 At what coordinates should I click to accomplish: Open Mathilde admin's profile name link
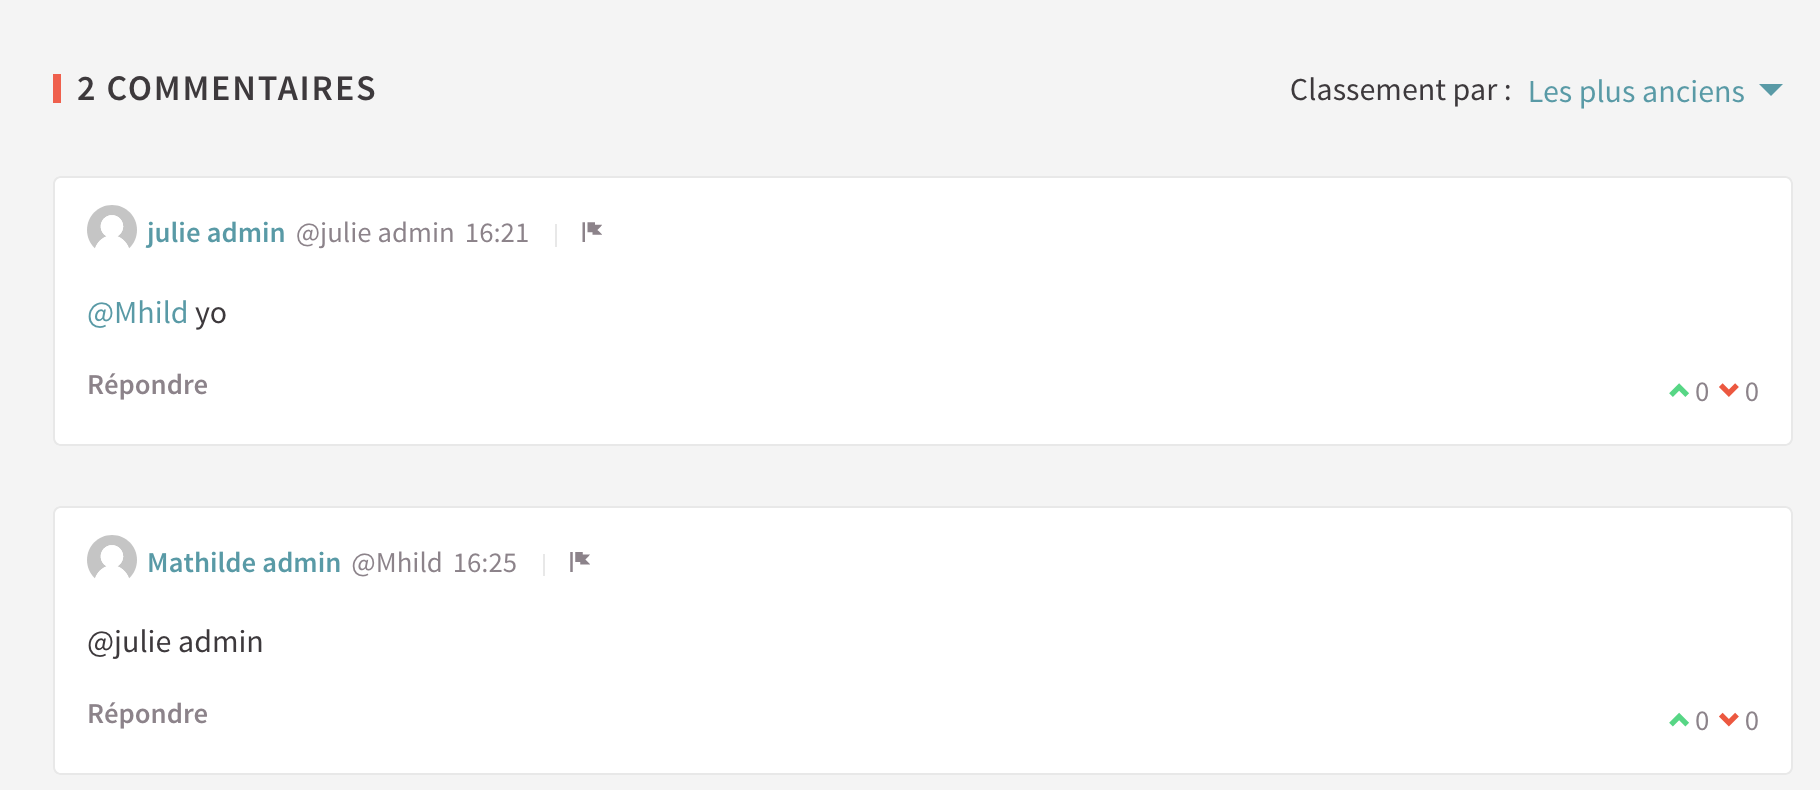pos(244,563)
